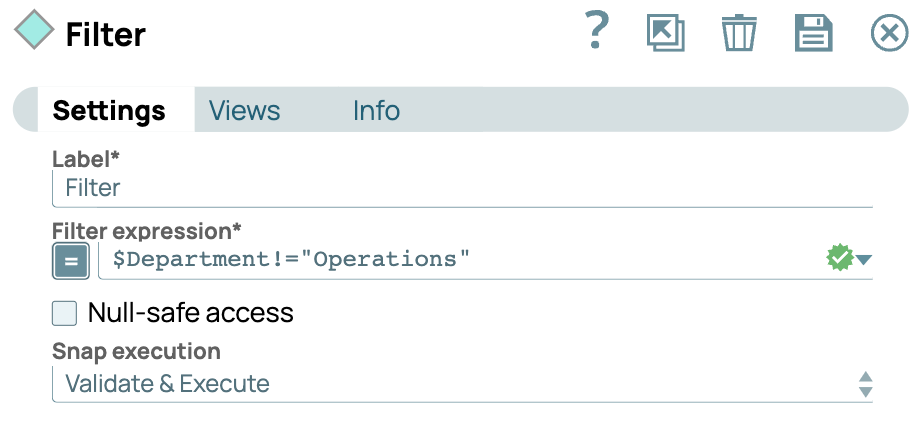Delete the snap using the trash icon
This screenshot has width=914, height=430.
point(739,33)
